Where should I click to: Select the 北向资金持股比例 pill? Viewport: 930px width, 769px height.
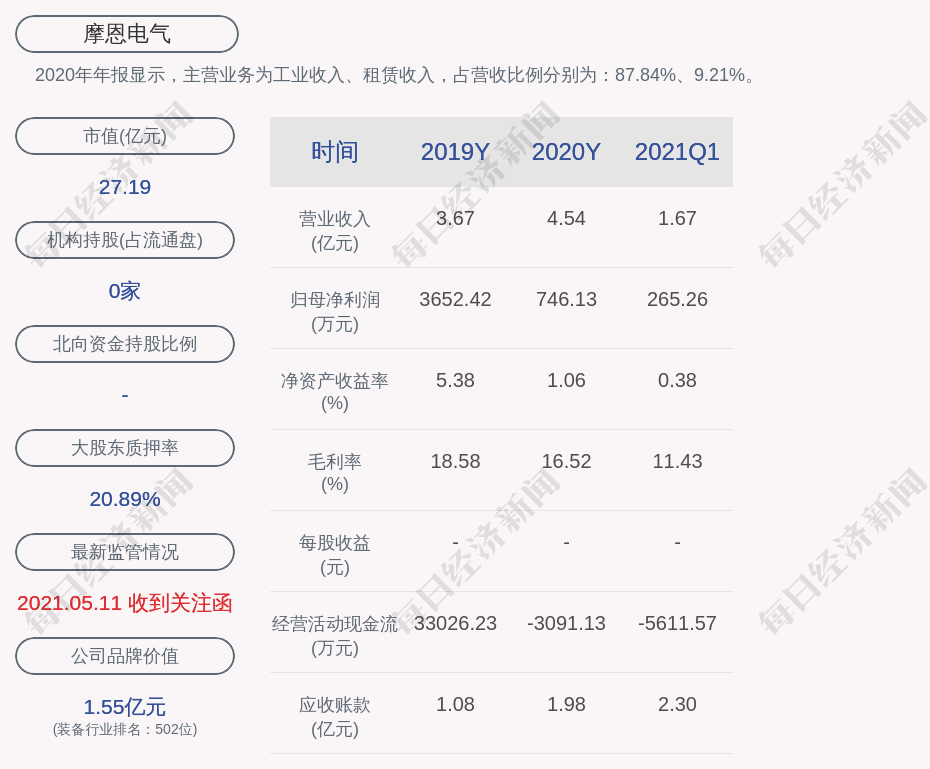point(125,344)
